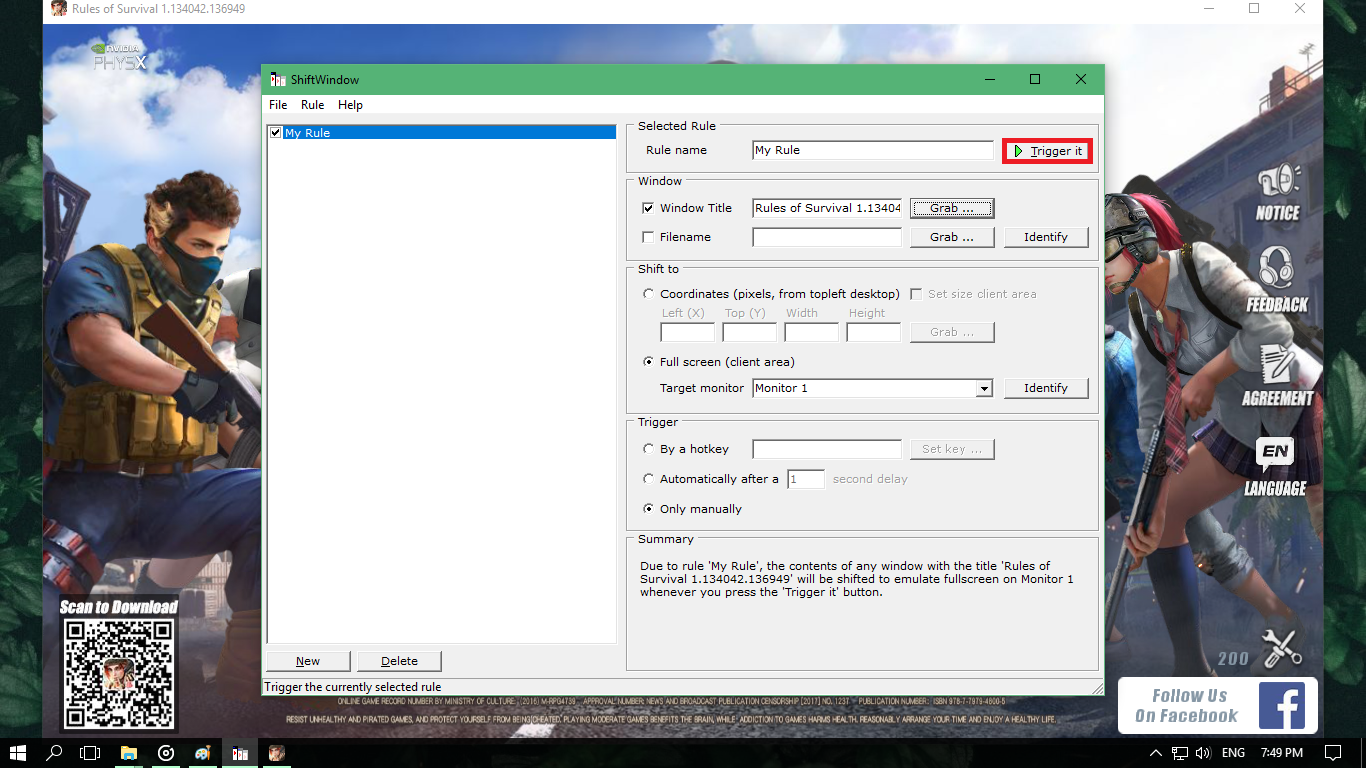
Task: Click the repair tools icon in the game
Action: click(1281, 648)
